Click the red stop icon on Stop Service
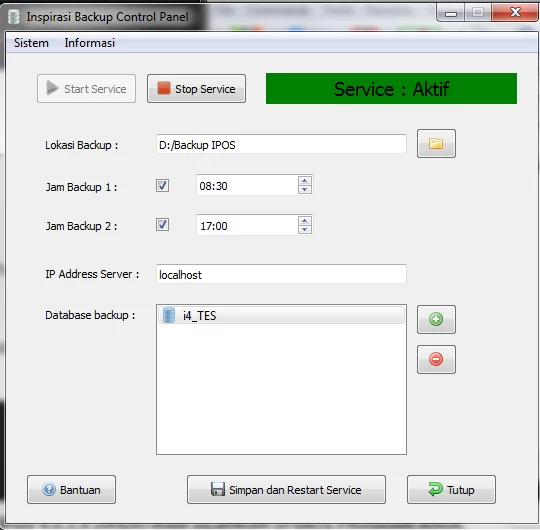Image resolution: width=540 pixels, height=530 pixels. 164,88
